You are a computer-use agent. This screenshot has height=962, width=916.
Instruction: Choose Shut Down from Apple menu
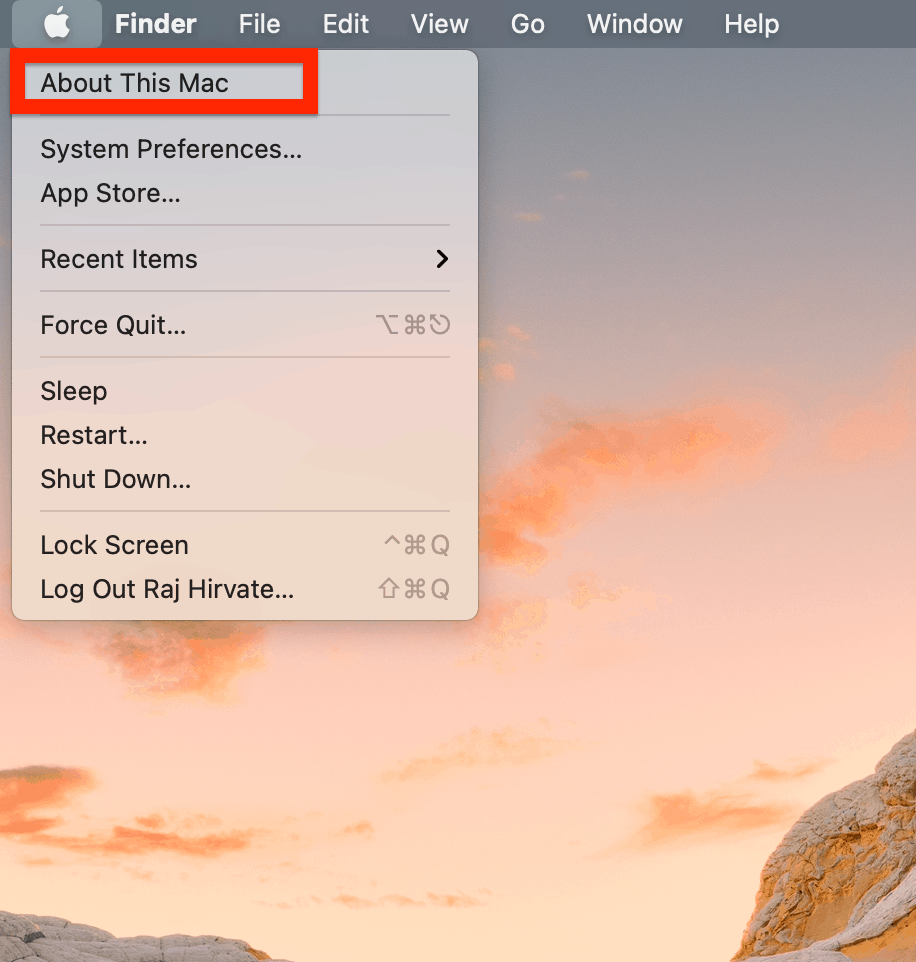point(115,479)
